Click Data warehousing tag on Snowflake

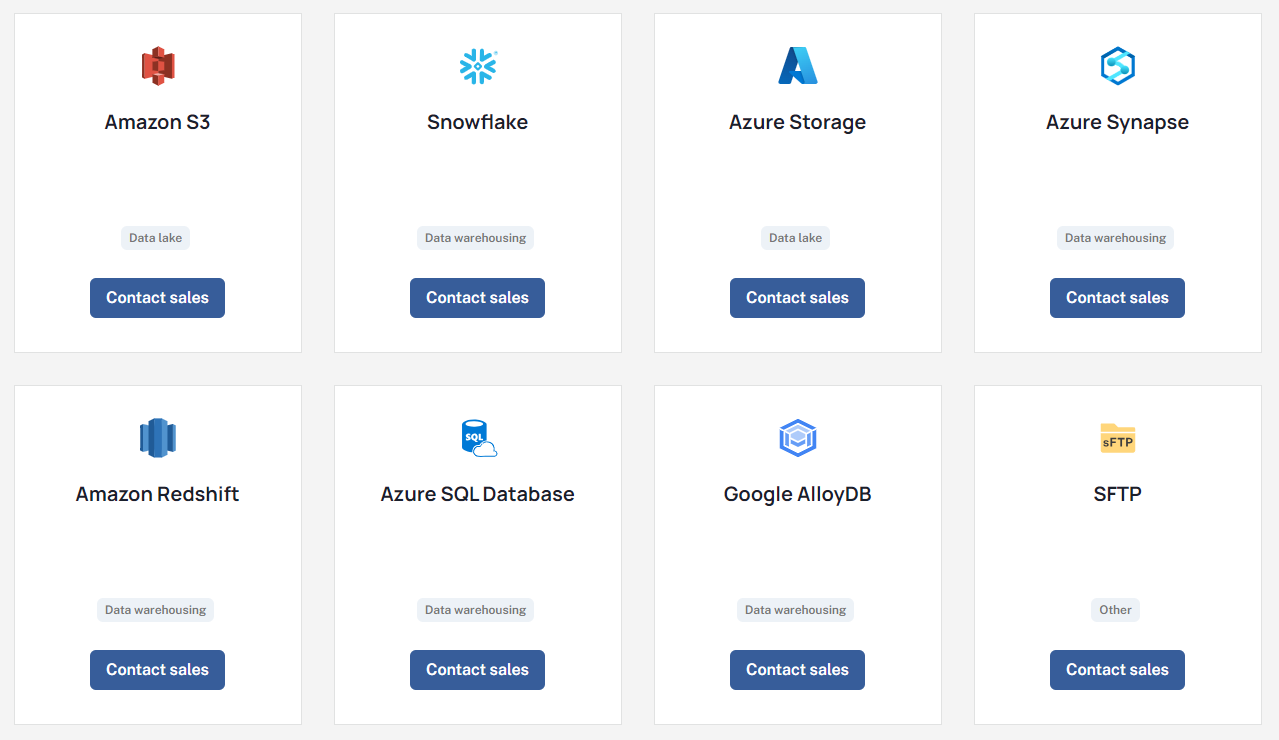point(475,238)
